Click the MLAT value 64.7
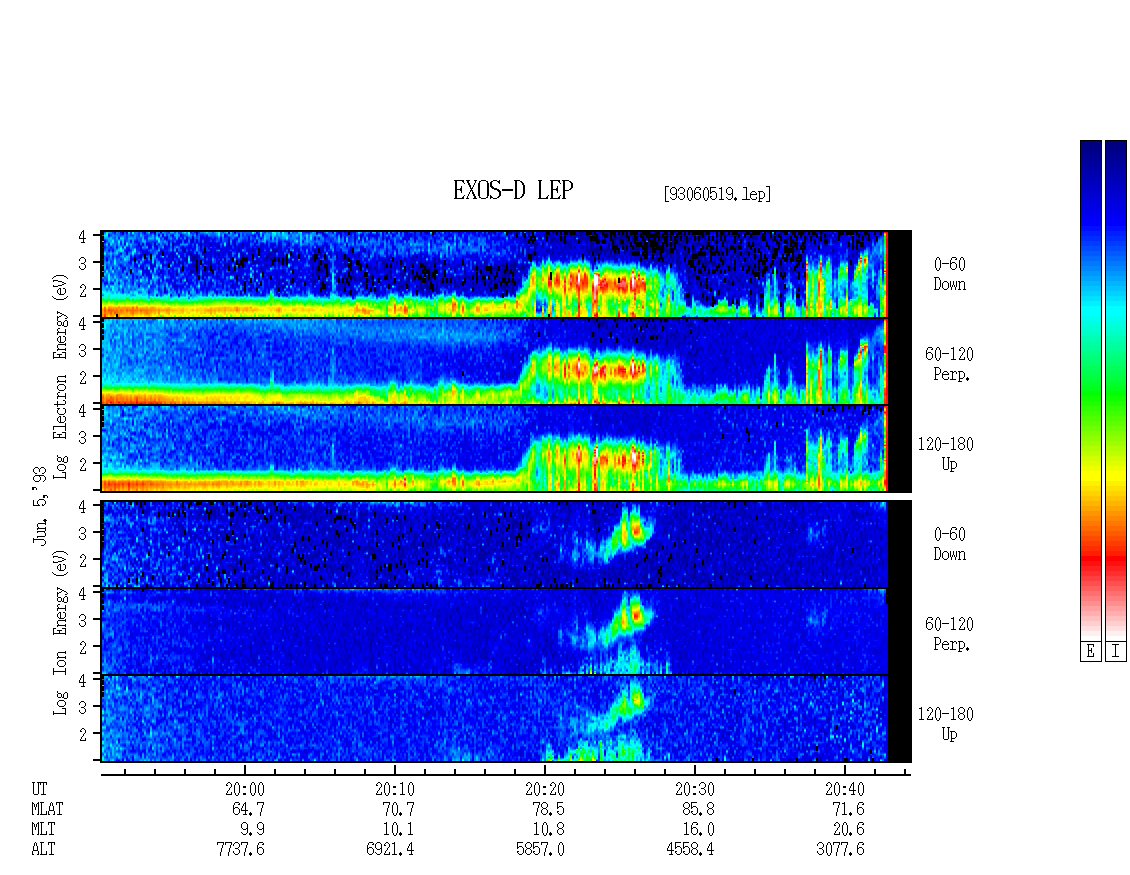This screenshot has height=875, width=1130. (x=248, y=809)
